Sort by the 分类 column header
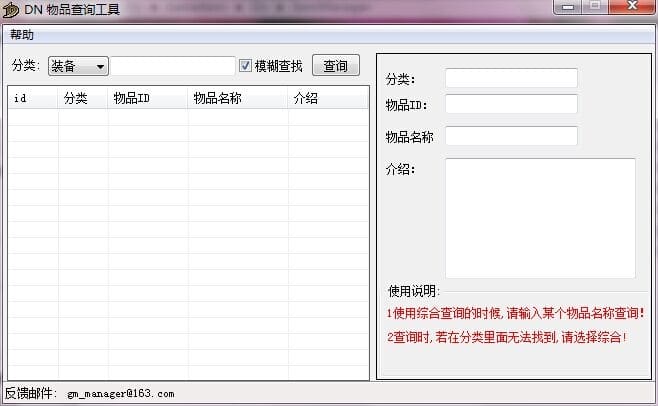The image size is (658, 406). click(x=83, y=98)
